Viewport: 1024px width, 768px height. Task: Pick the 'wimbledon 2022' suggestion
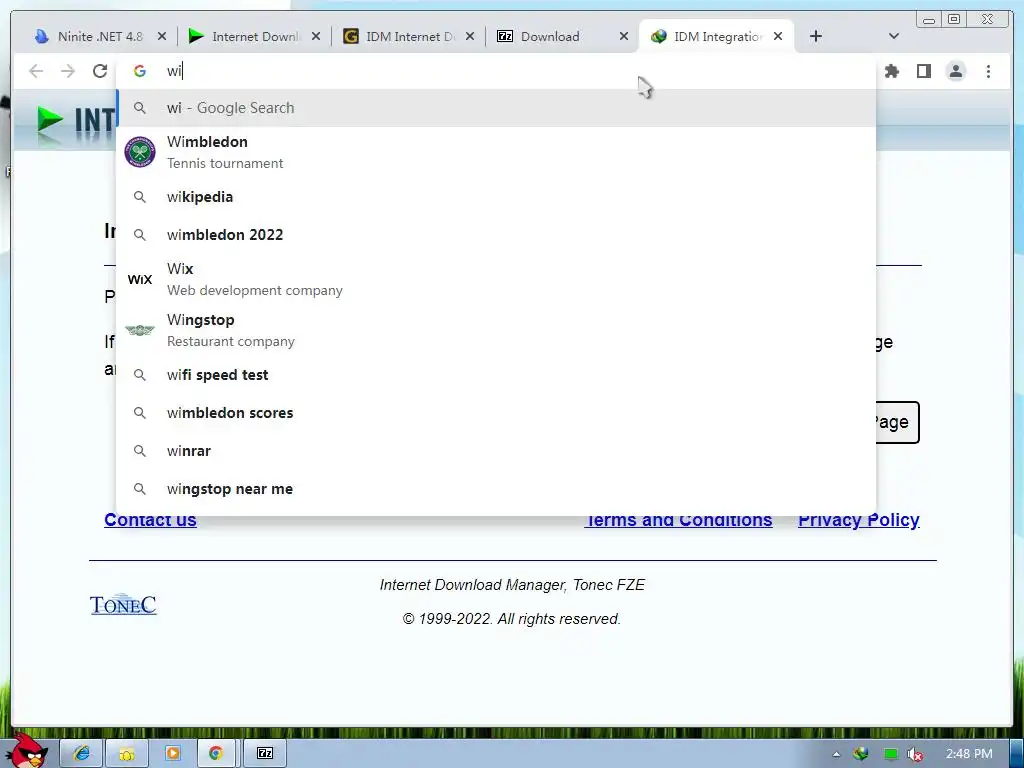pyautogui.click(x=496, y=234)
